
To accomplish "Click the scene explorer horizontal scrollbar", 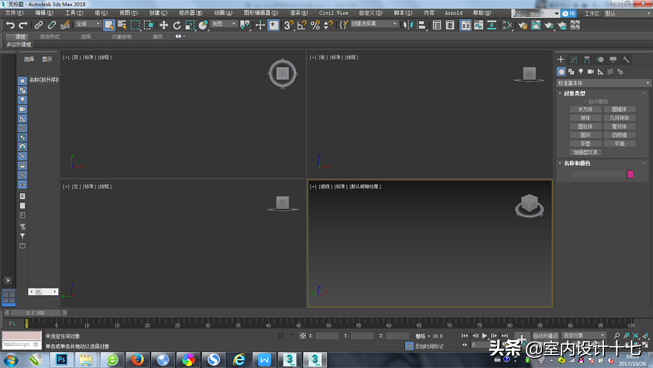I will pos(43,292).
